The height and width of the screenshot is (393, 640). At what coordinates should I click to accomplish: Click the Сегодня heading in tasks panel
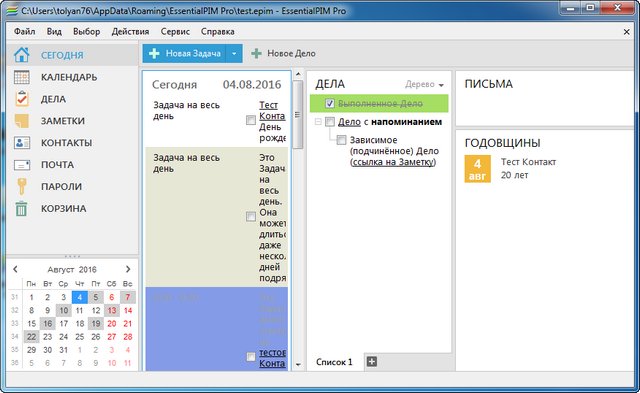point(174,84)
